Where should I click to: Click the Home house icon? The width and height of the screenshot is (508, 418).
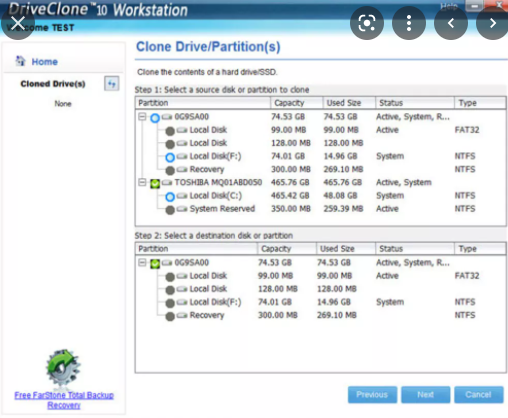point(21,61)
